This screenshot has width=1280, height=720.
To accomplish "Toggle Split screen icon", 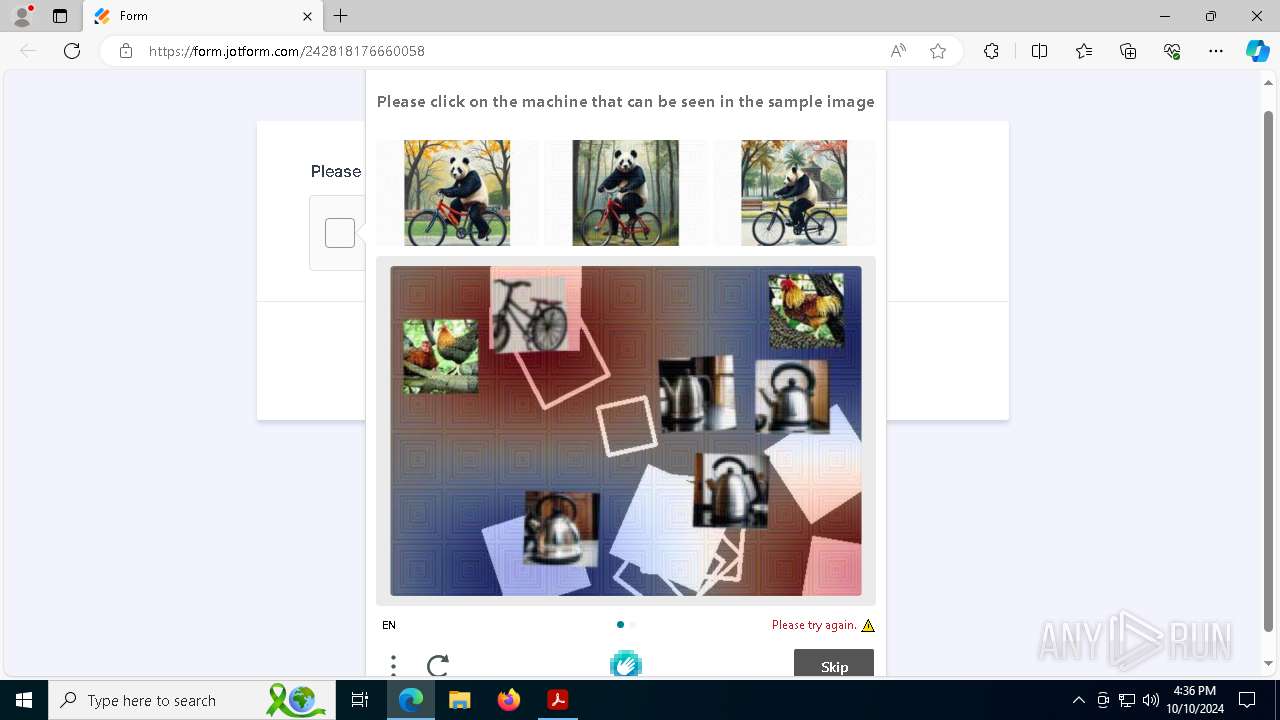I will click(1039, 51).
